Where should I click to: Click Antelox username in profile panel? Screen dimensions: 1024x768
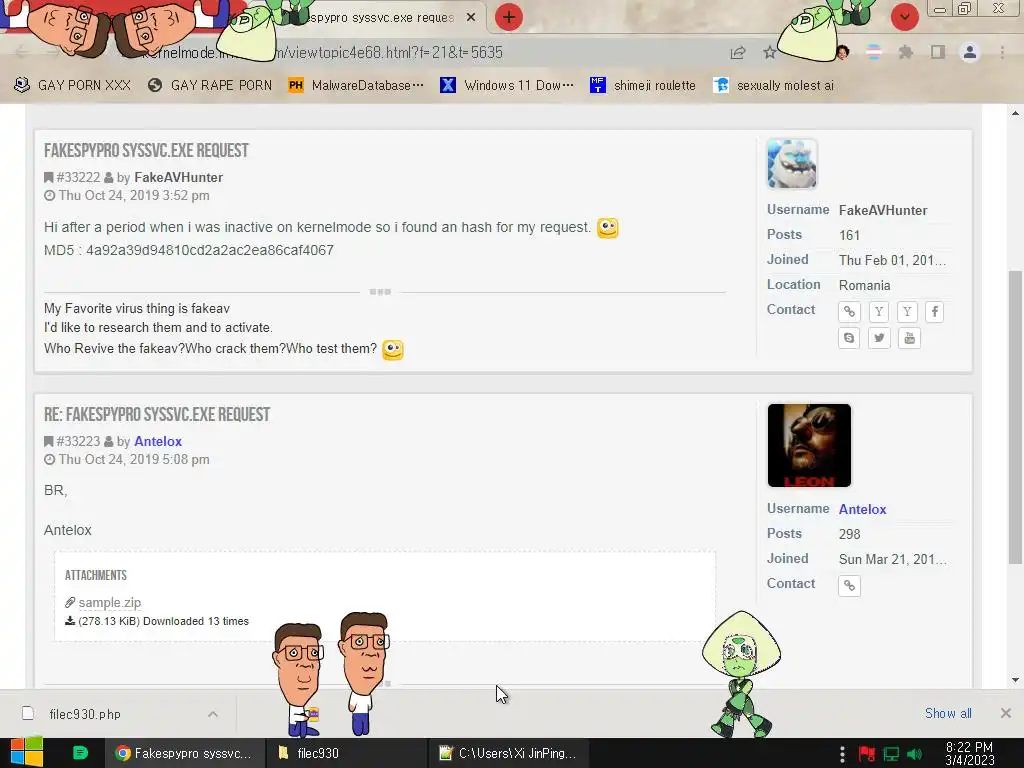(x=862, y=509)
